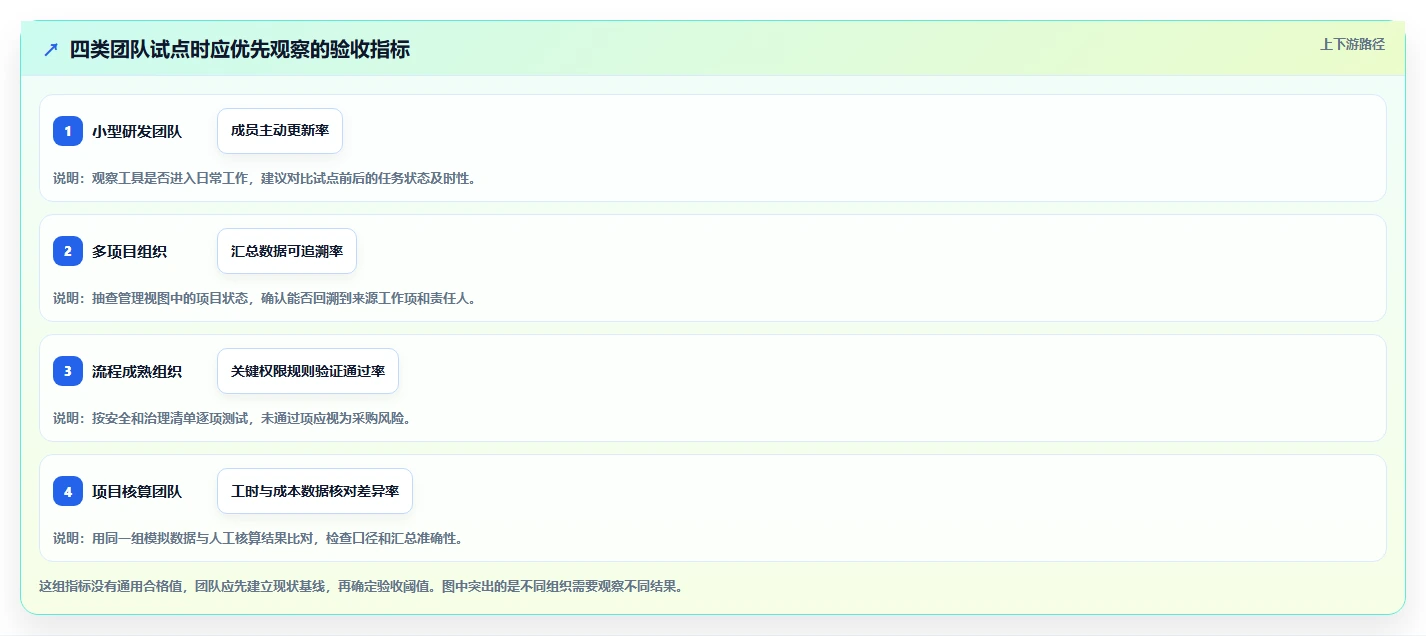
Task: Click the number 2 badge
Action: tap(68, 251)
